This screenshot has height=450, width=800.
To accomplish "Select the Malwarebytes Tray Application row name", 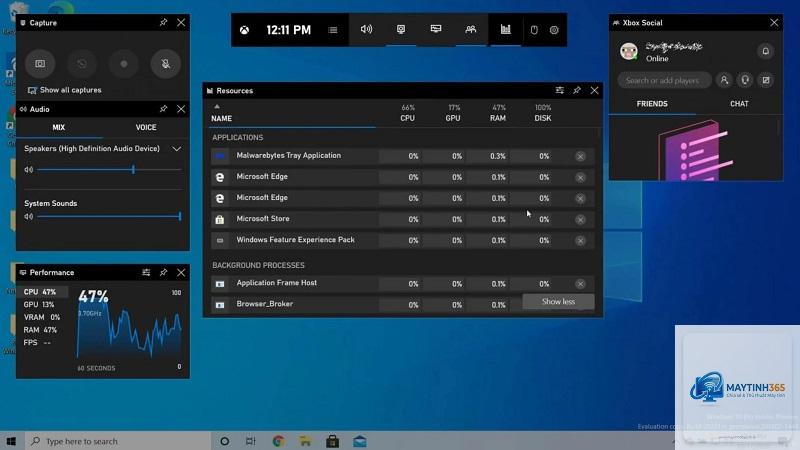I will [288, 156].
